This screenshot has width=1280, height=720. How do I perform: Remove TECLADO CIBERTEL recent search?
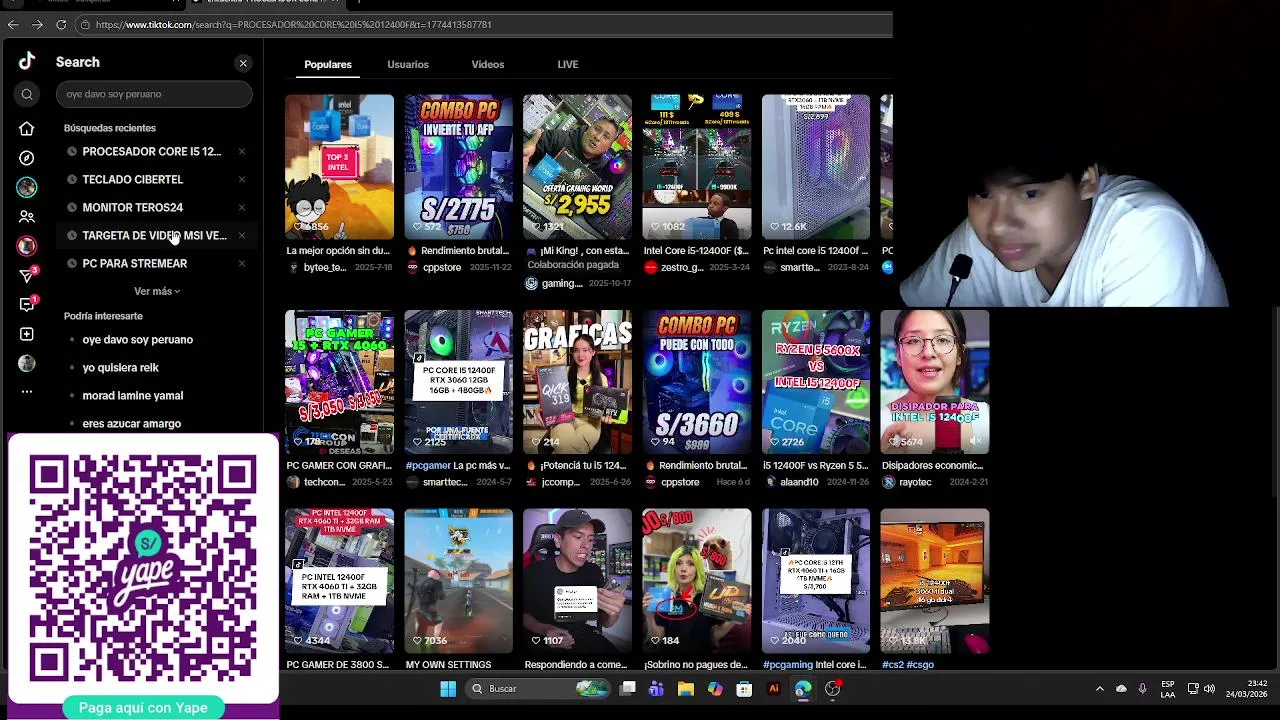tap(242, 180)
